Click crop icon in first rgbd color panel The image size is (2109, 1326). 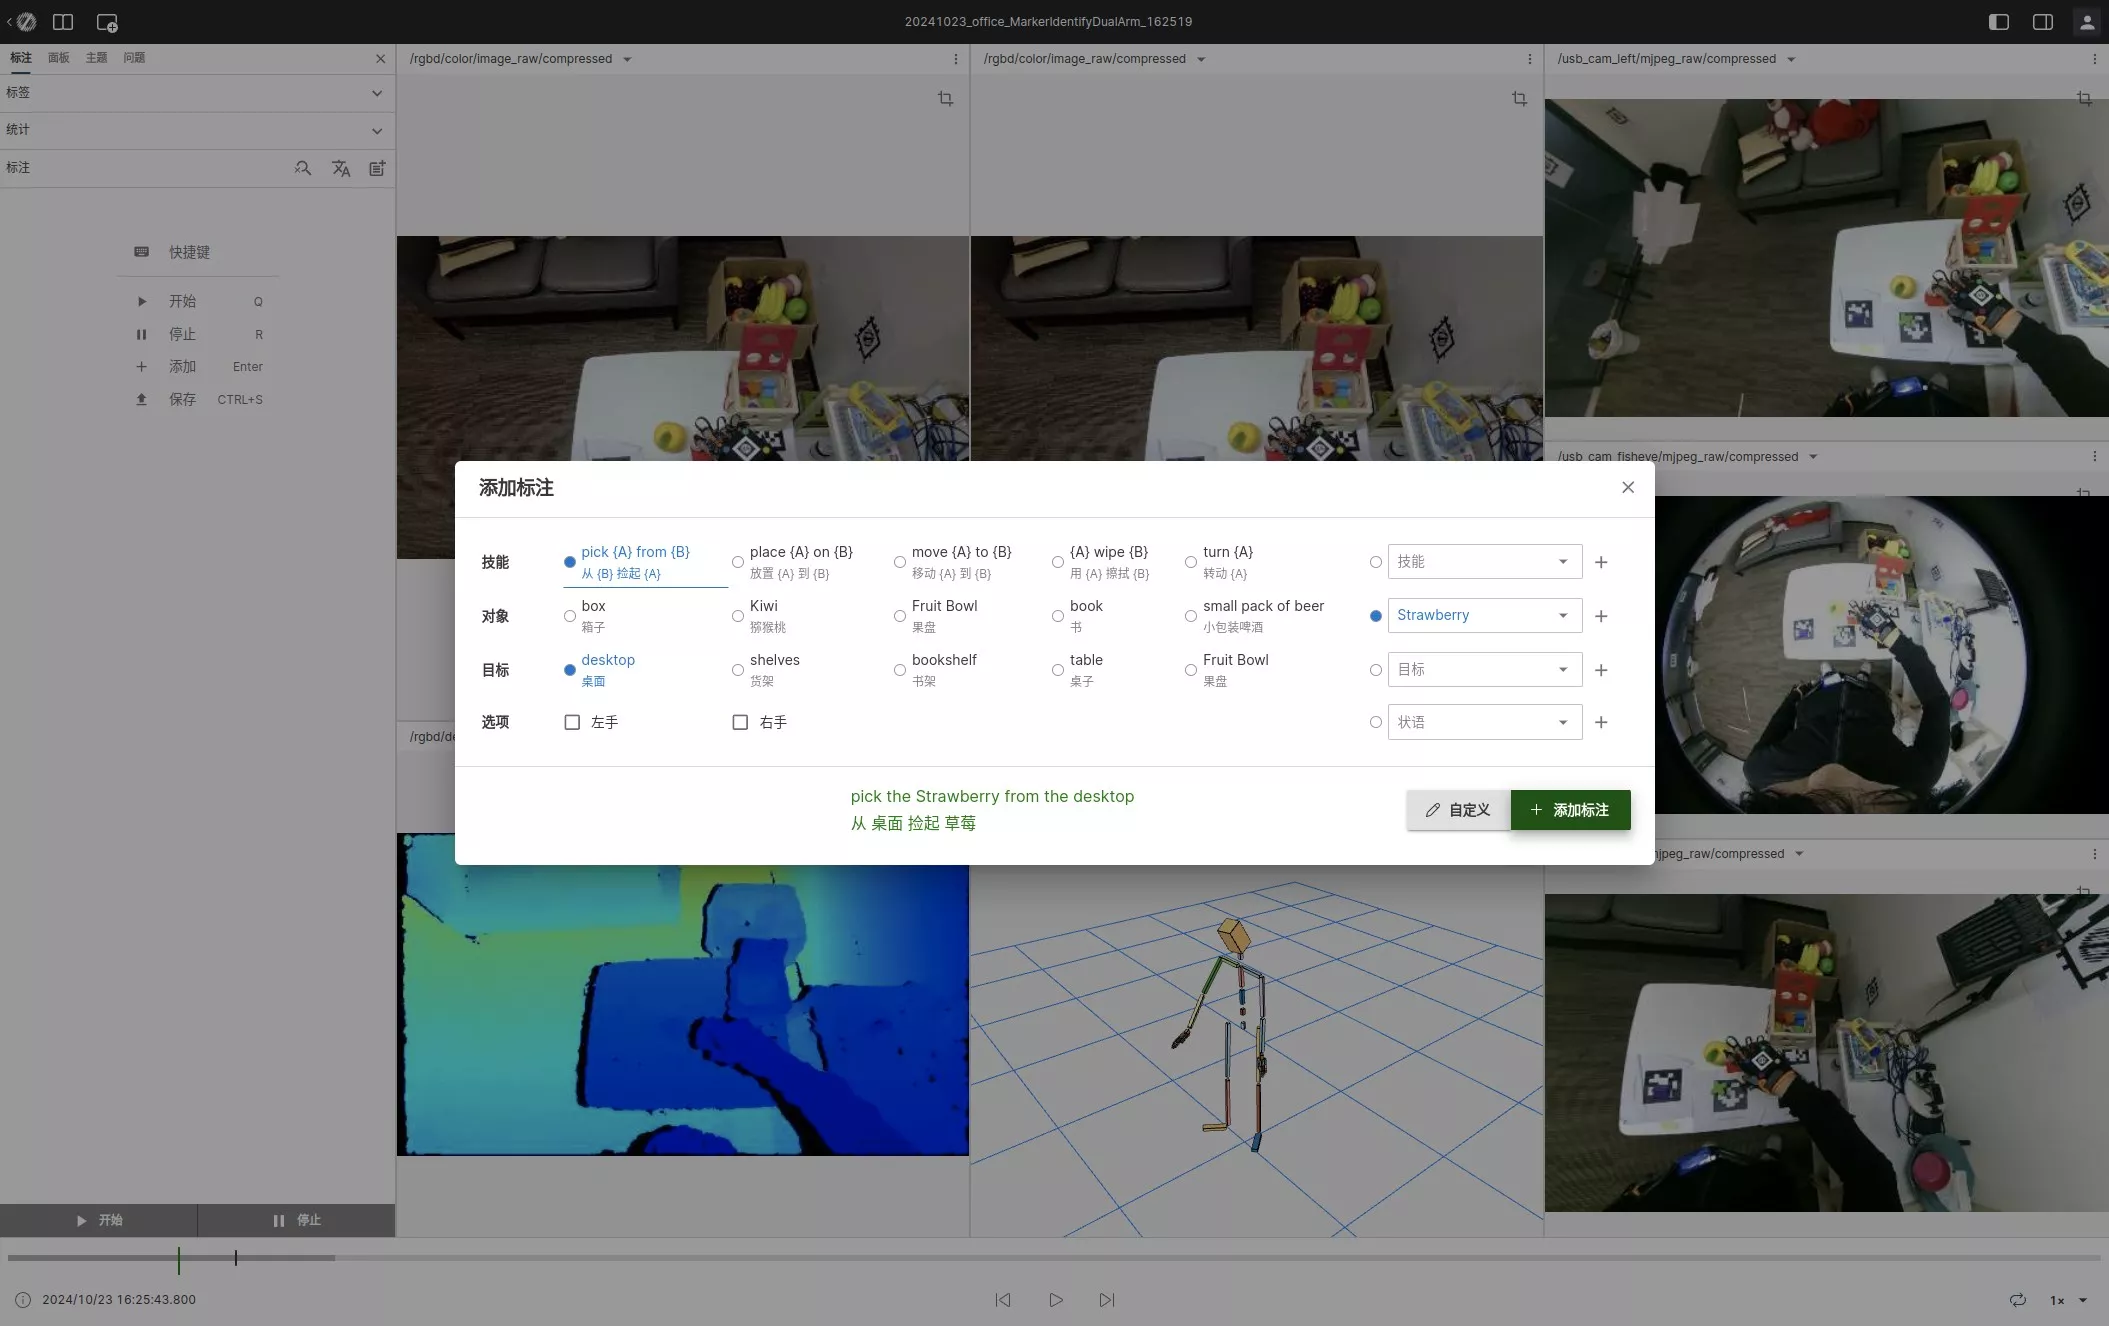coord(945,99)
